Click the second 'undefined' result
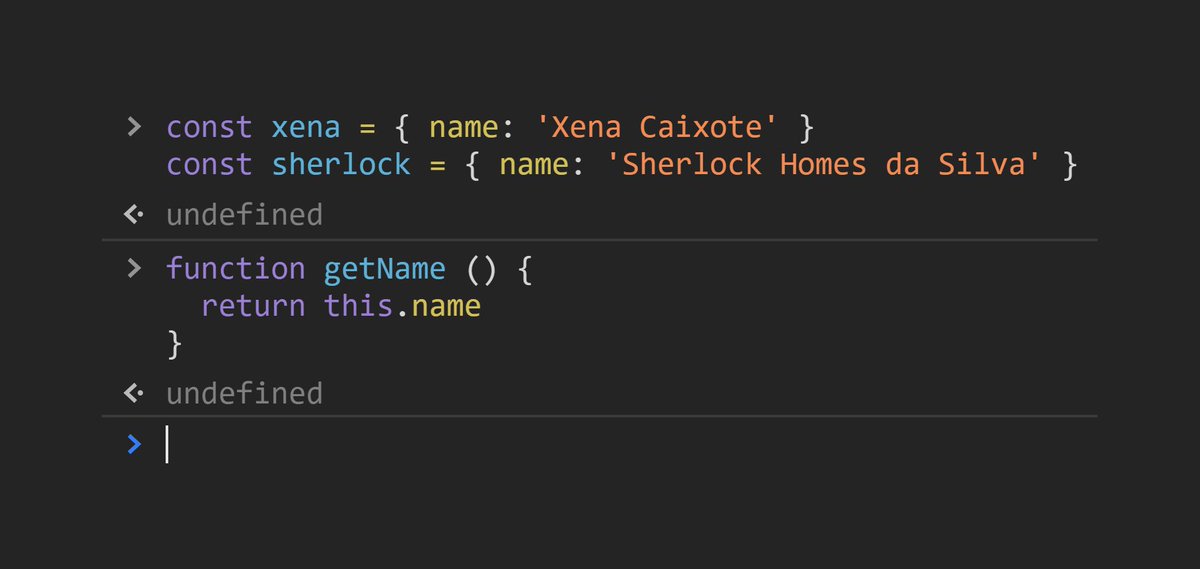The height and width of the screenshot is (569, 1200). (244, 393)
